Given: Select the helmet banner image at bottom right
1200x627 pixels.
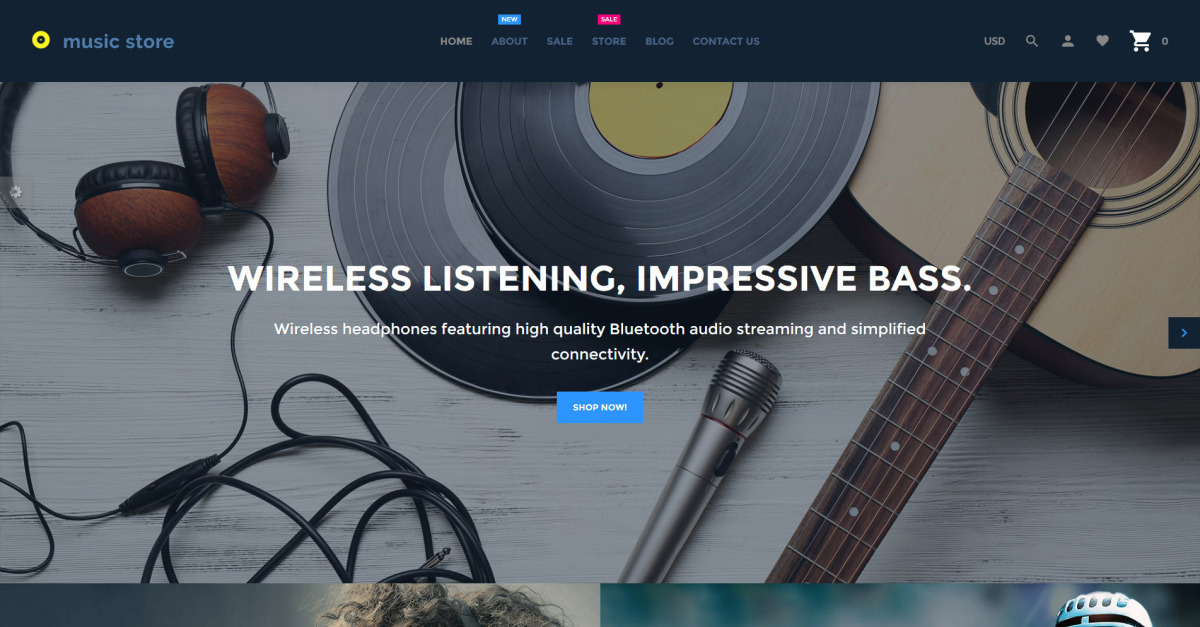Looking at the screenshot, I should (900, 605).
